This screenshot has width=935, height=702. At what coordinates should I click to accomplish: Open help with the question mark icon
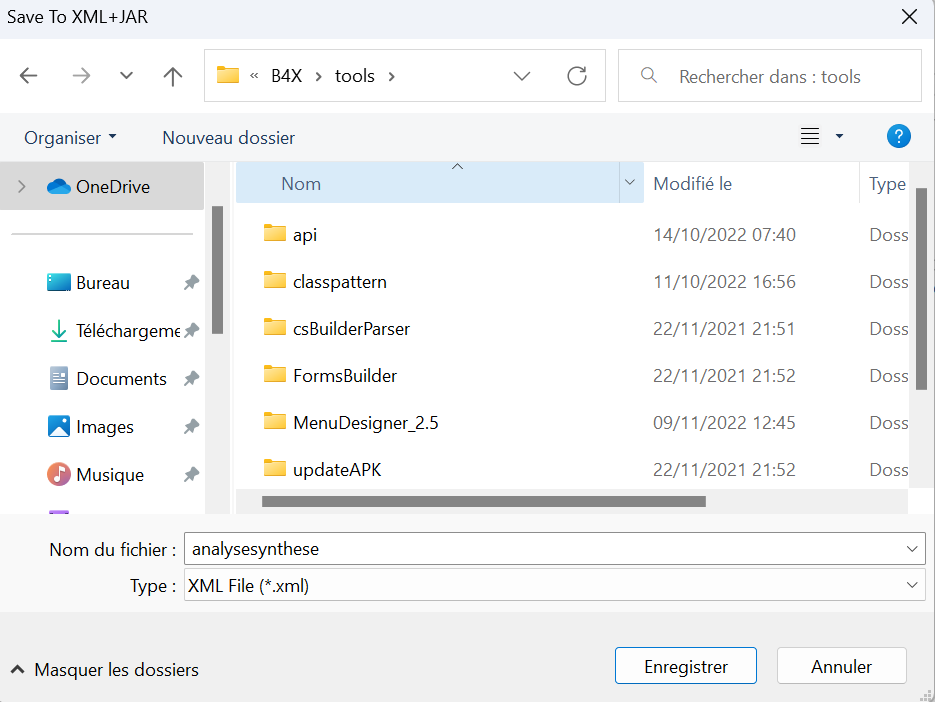point(899,137)
